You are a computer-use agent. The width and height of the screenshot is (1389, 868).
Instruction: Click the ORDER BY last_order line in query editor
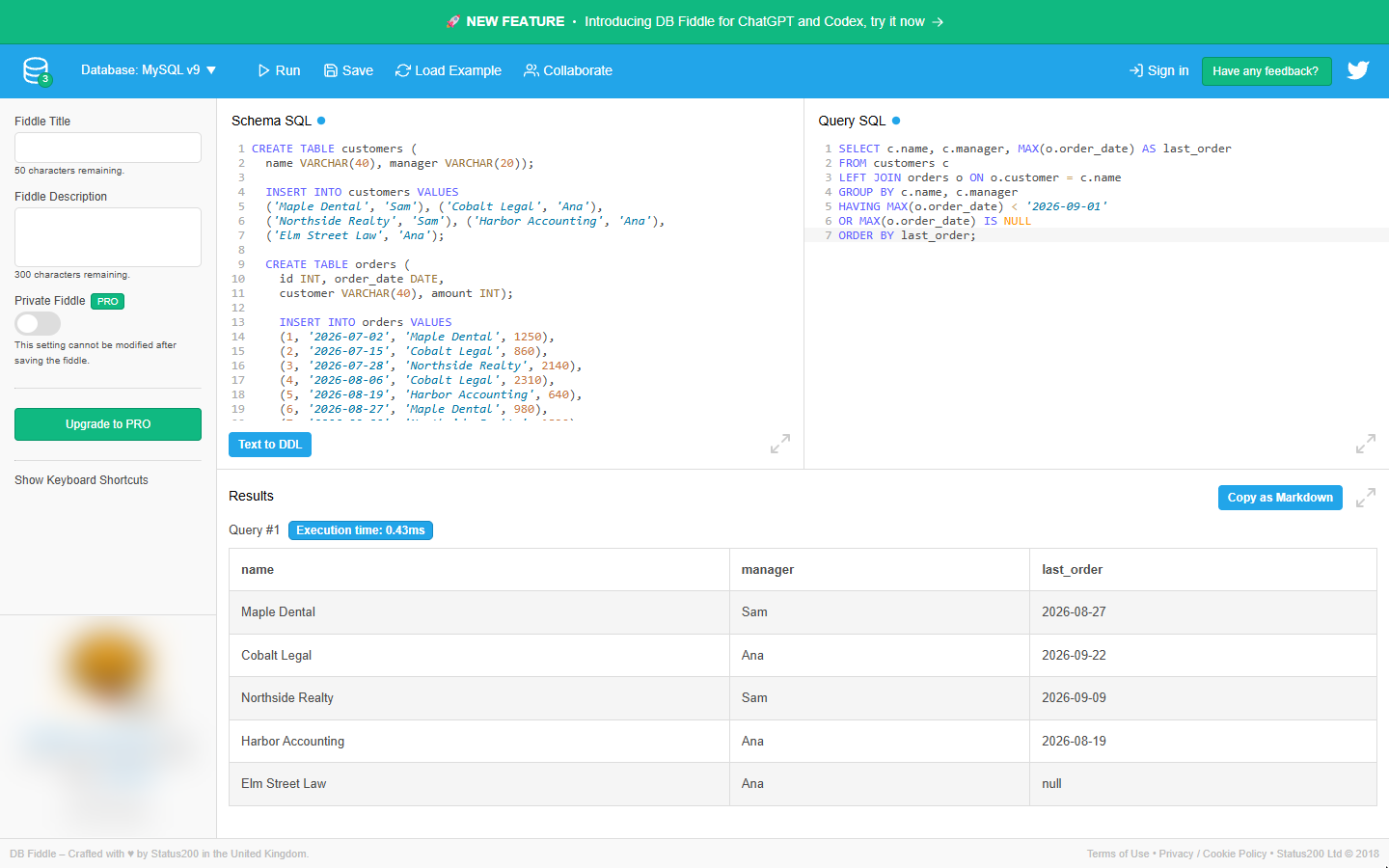[906, 235]
